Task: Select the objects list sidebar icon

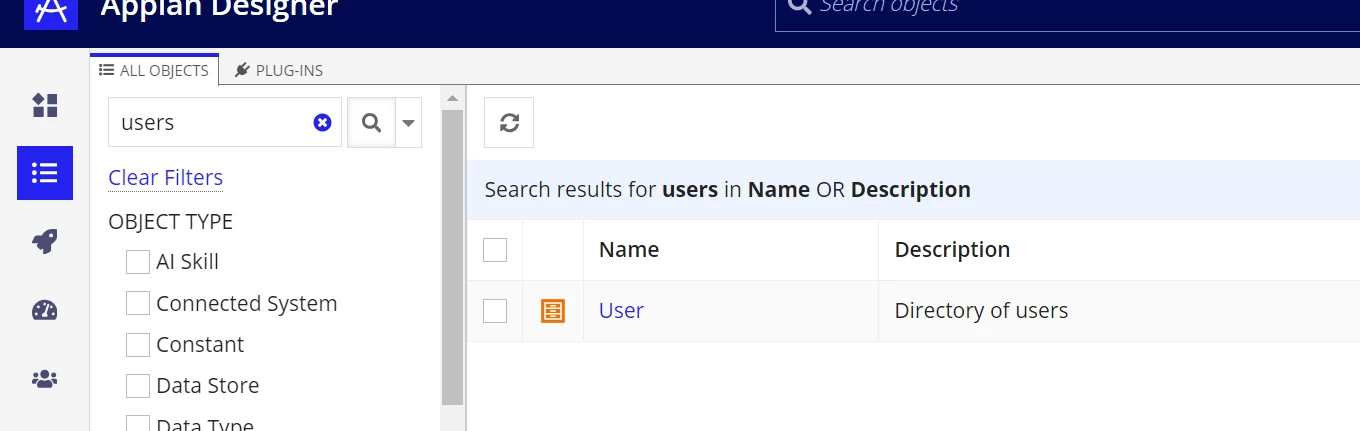Action: (45, 173)
